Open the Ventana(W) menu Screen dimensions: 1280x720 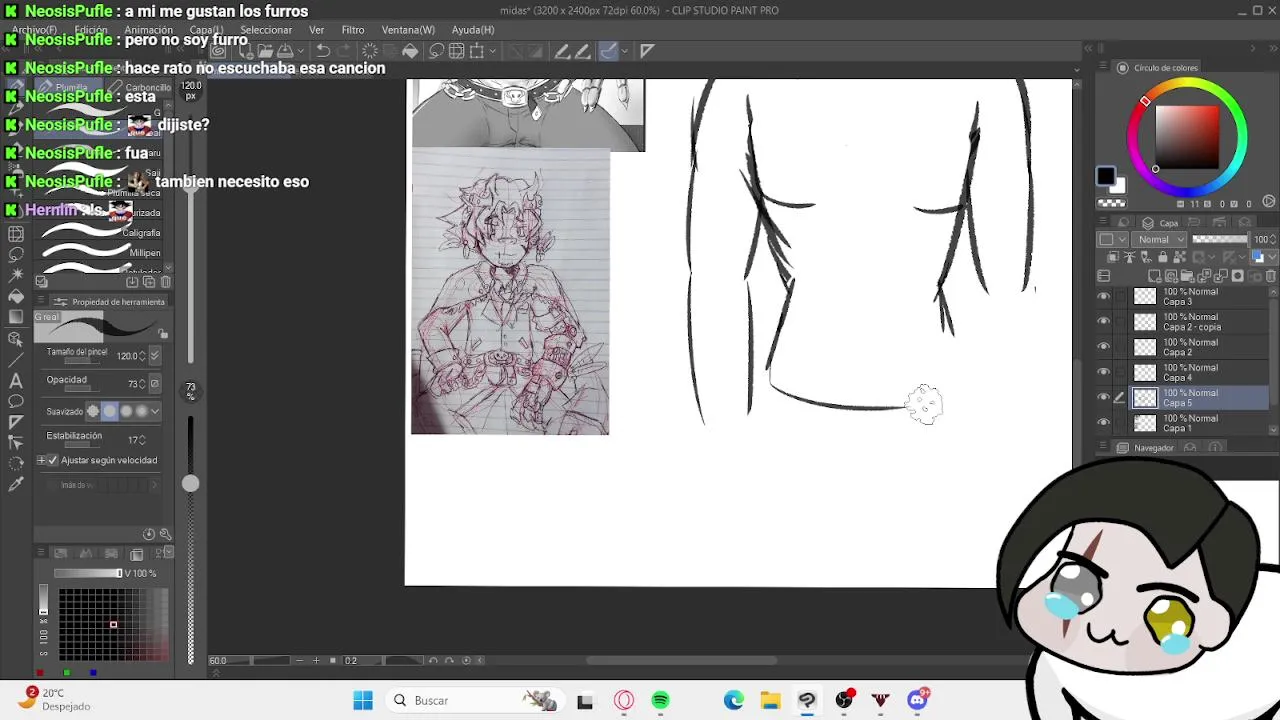[x=408, y=30]
